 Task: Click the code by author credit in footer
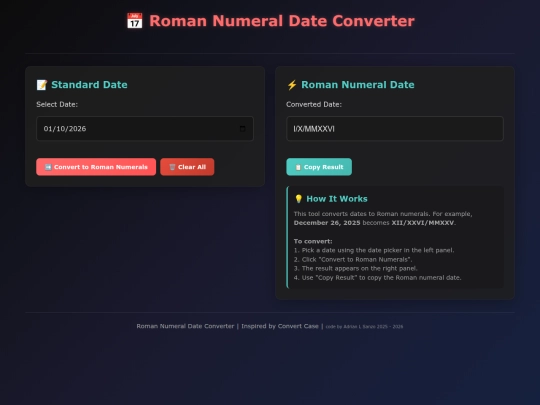[364, 326]
